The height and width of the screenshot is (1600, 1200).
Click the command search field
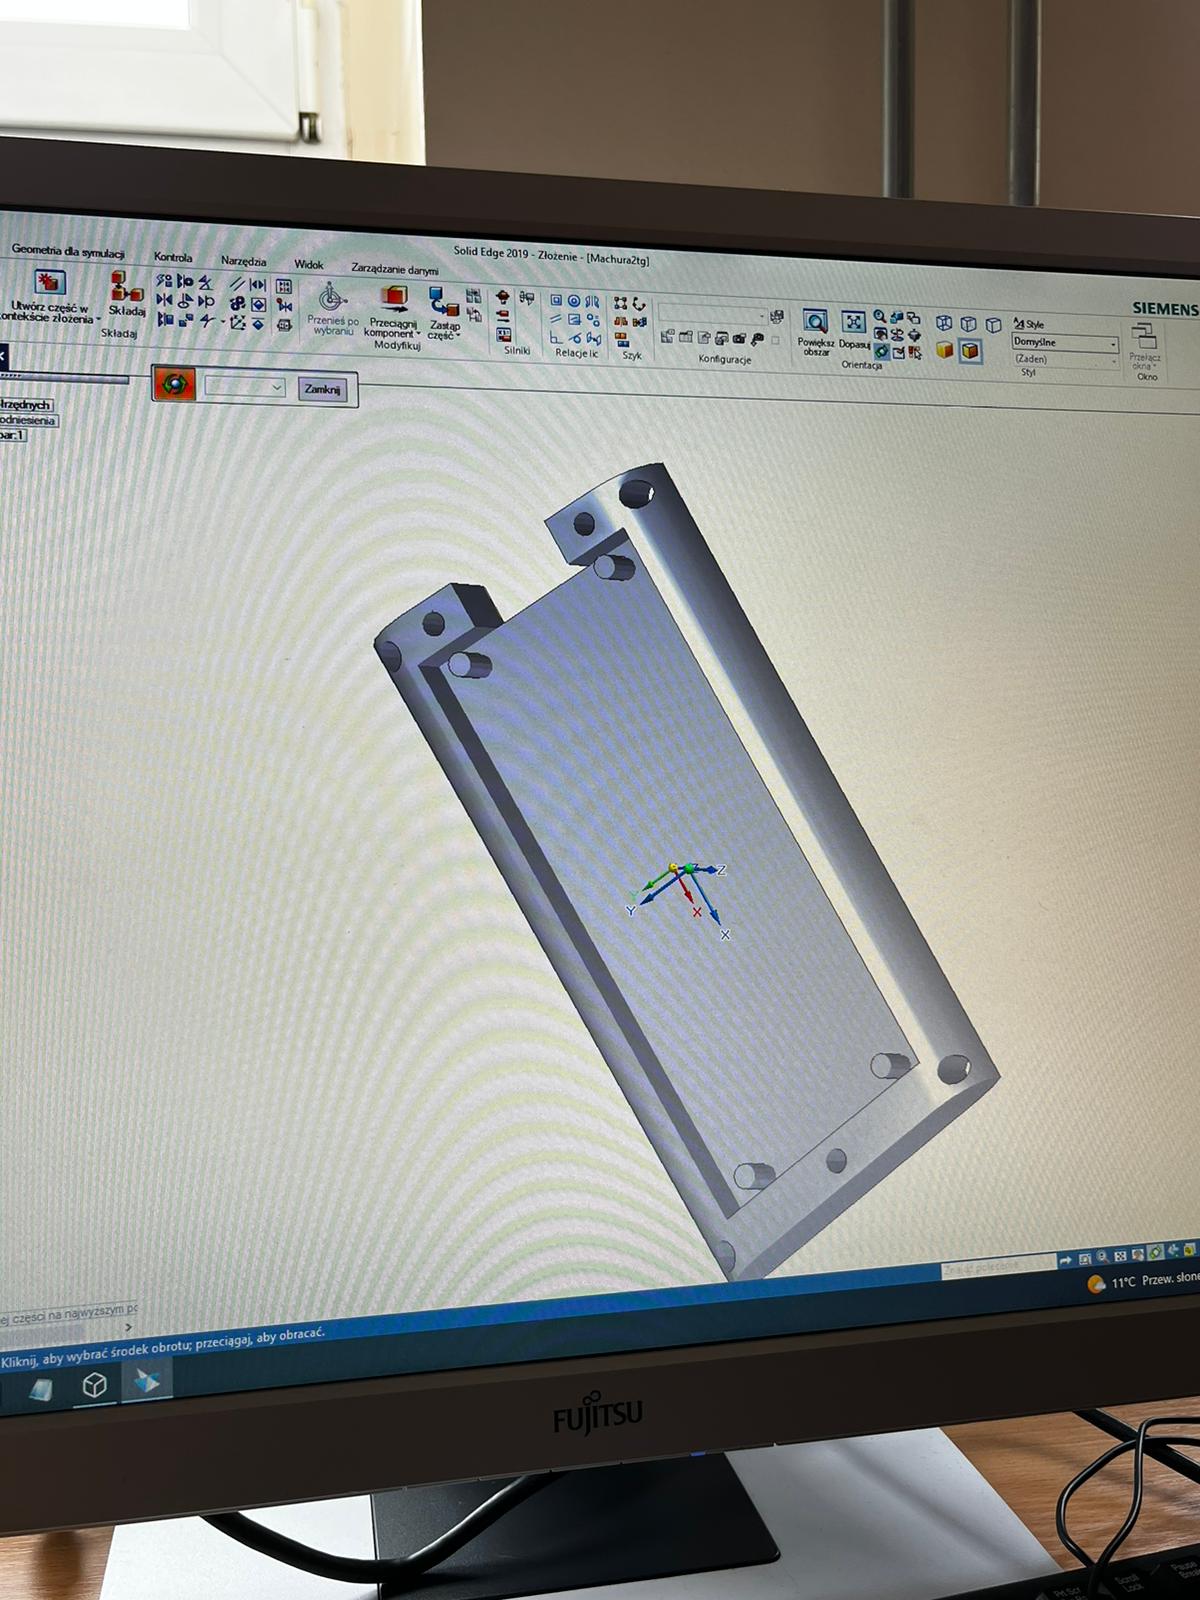click(x=998, y=1266)
